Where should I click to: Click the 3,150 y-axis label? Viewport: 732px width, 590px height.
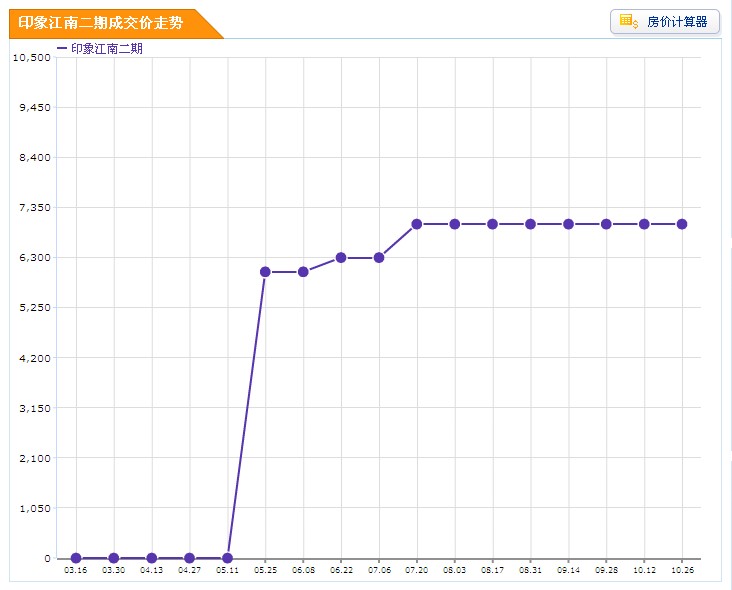[35, 408]
